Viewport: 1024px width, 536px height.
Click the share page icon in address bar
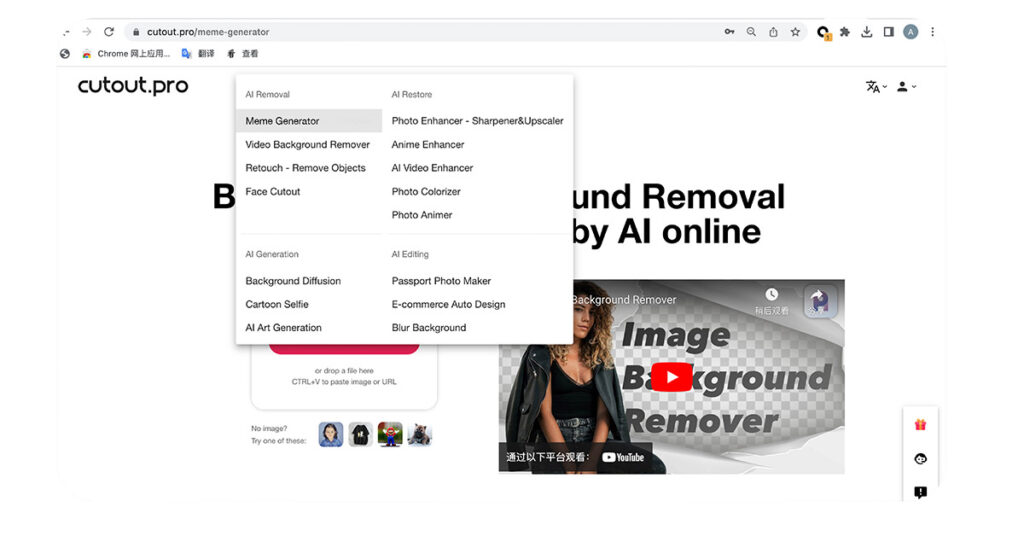pyautogui.click(x=773, y=32)
